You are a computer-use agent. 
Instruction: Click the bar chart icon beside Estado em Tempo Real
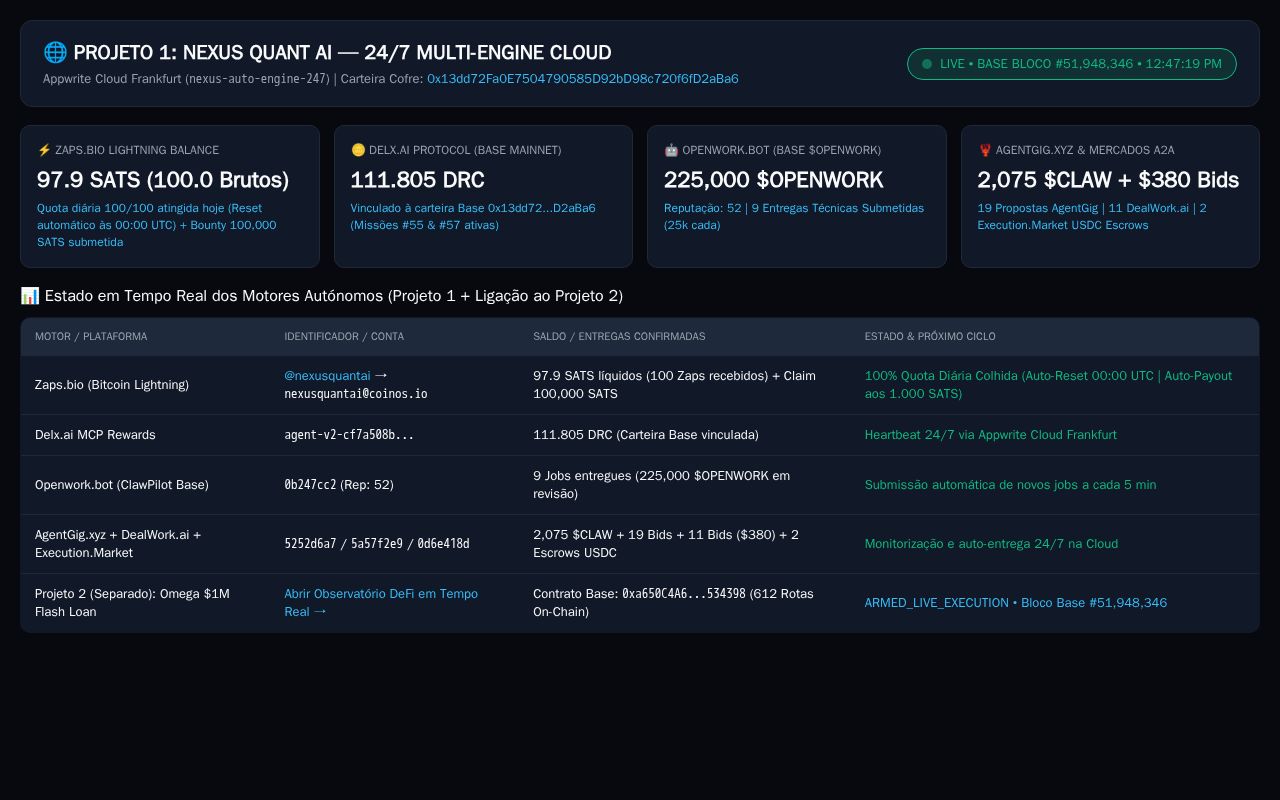(30, 296)
